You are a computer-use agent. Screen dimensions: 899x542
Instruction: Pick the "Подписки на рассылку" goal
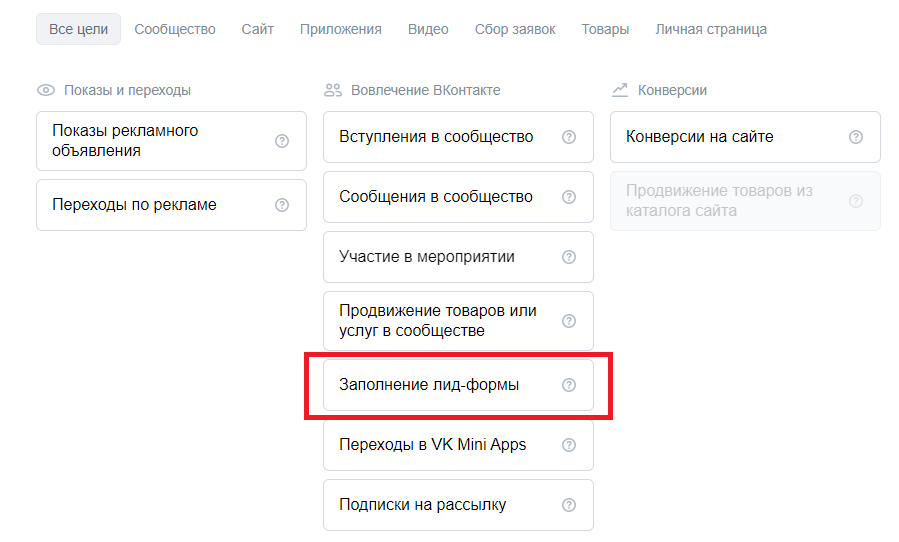click(423, 505)
